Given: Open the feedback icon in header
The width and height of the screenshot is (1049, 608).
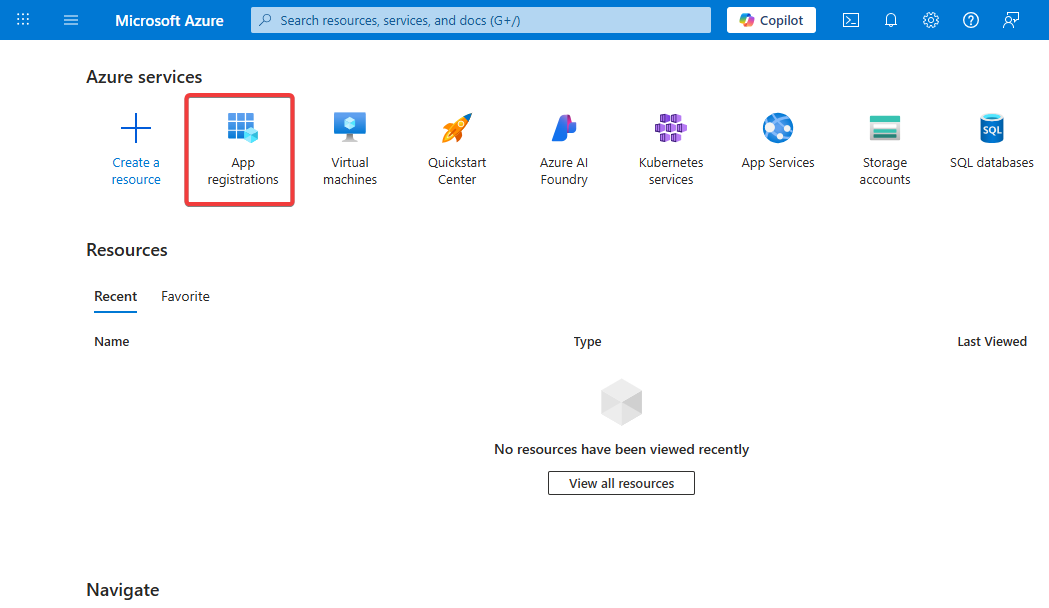Looking at the screenshot, I should point(1011,20).
